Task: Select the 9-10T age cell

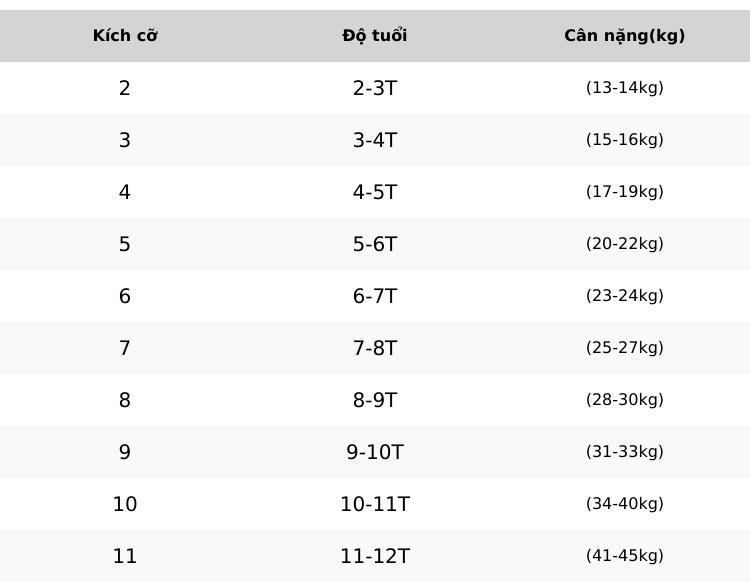Action: 375,452
